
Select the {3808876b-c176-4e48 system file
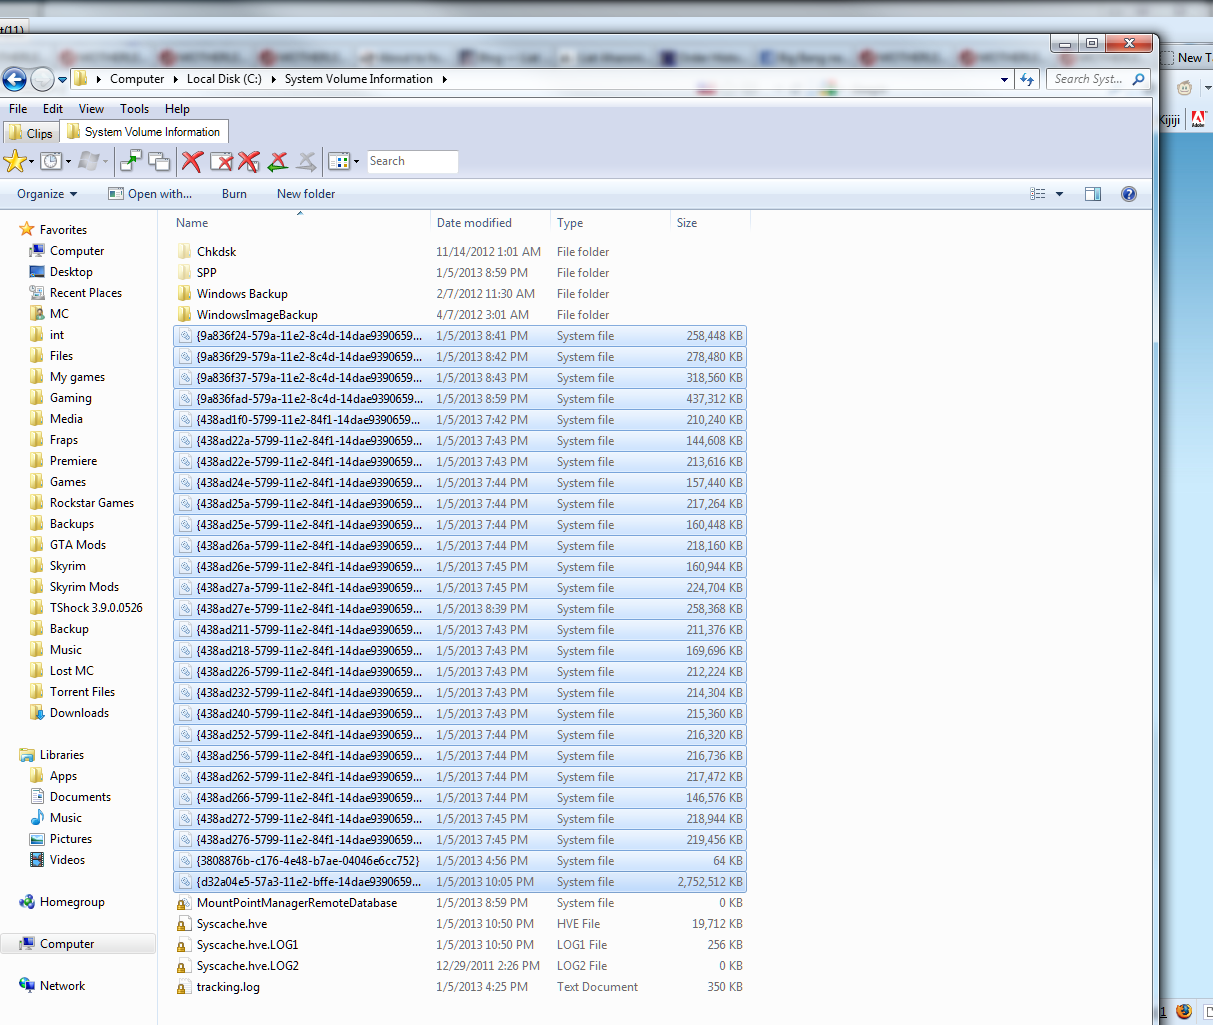(460, 861)
